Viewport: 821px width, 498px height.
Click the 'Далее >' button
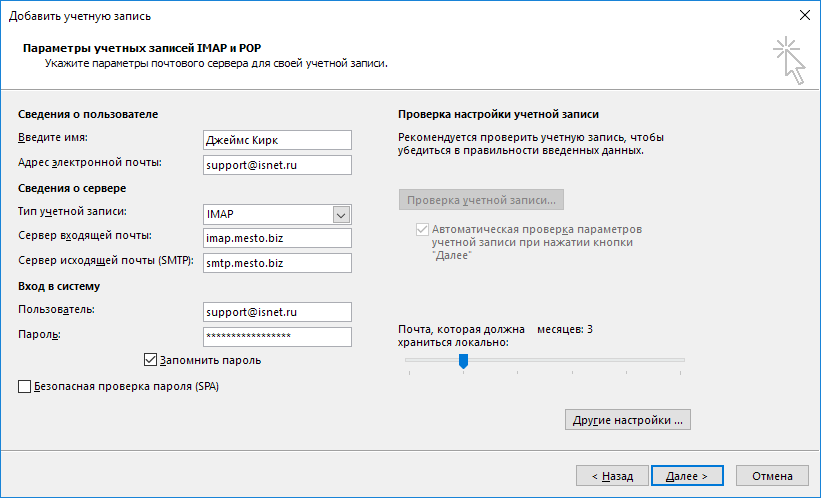click(x=686, y=476)
